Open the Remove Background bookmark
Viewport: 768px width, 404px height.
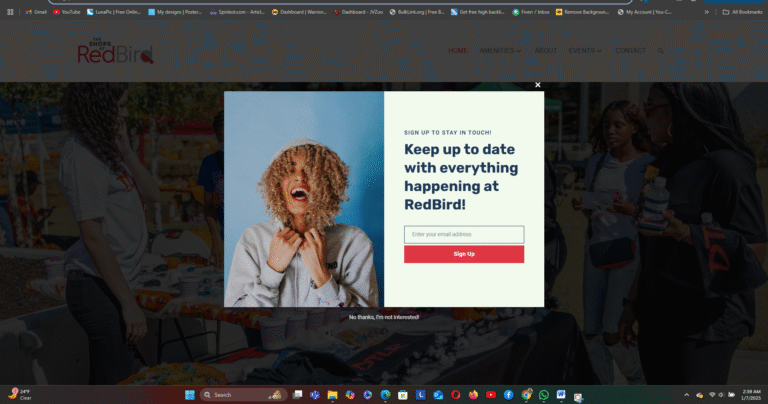coord(582,12)
